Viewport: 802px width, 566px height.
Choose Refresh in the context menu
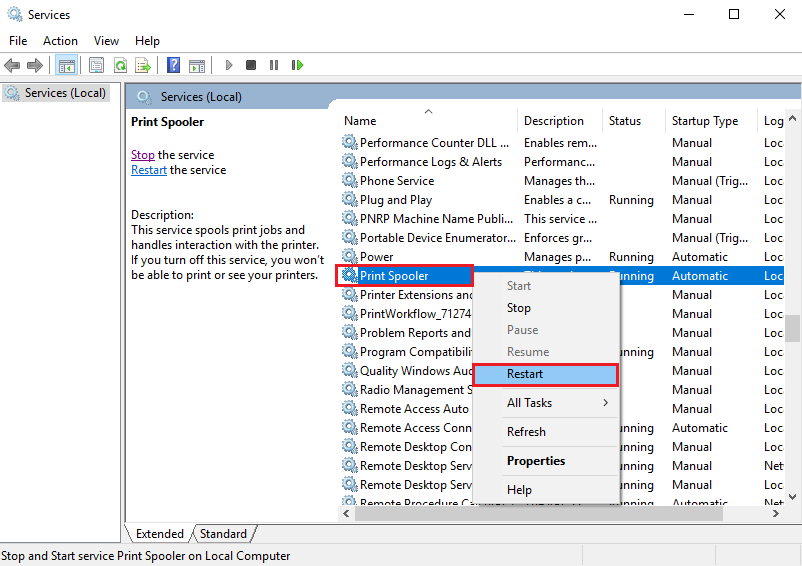pyautogui.click(x=546, y=432)
